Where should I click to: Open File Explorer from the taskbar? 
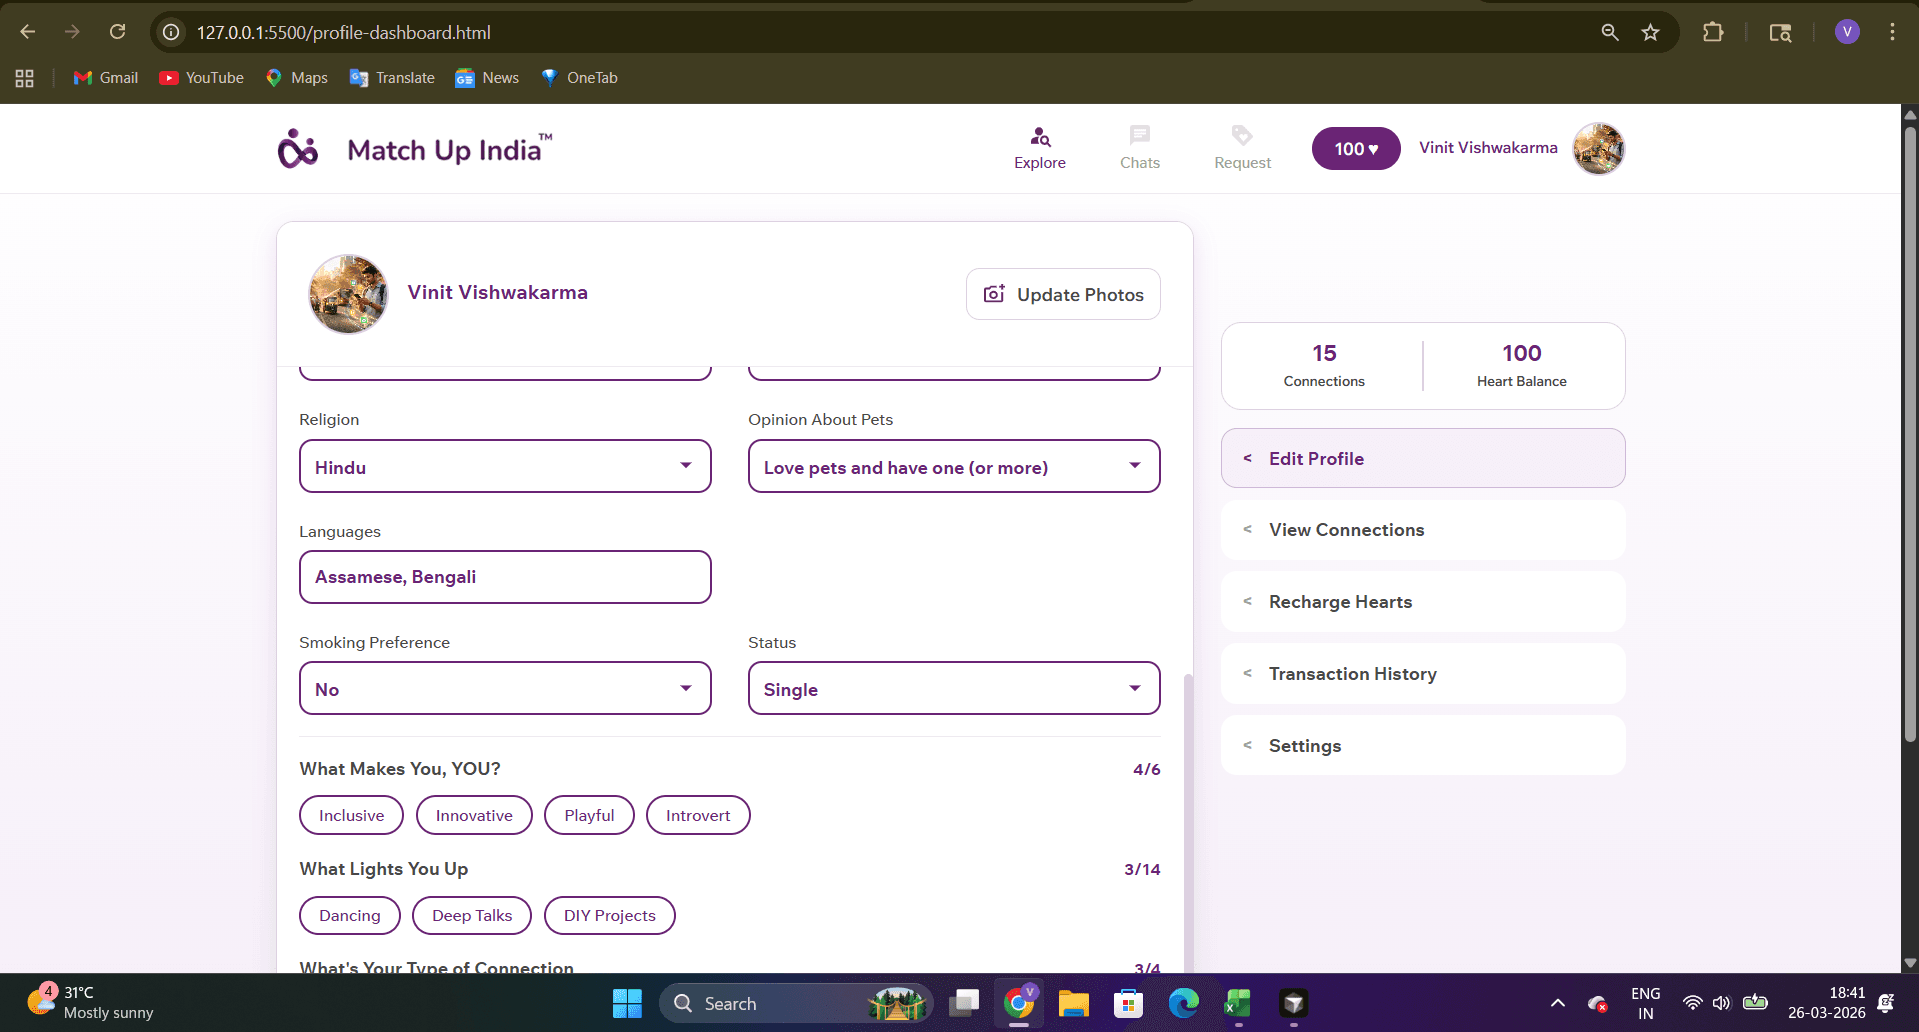tap(1074, 1003)
